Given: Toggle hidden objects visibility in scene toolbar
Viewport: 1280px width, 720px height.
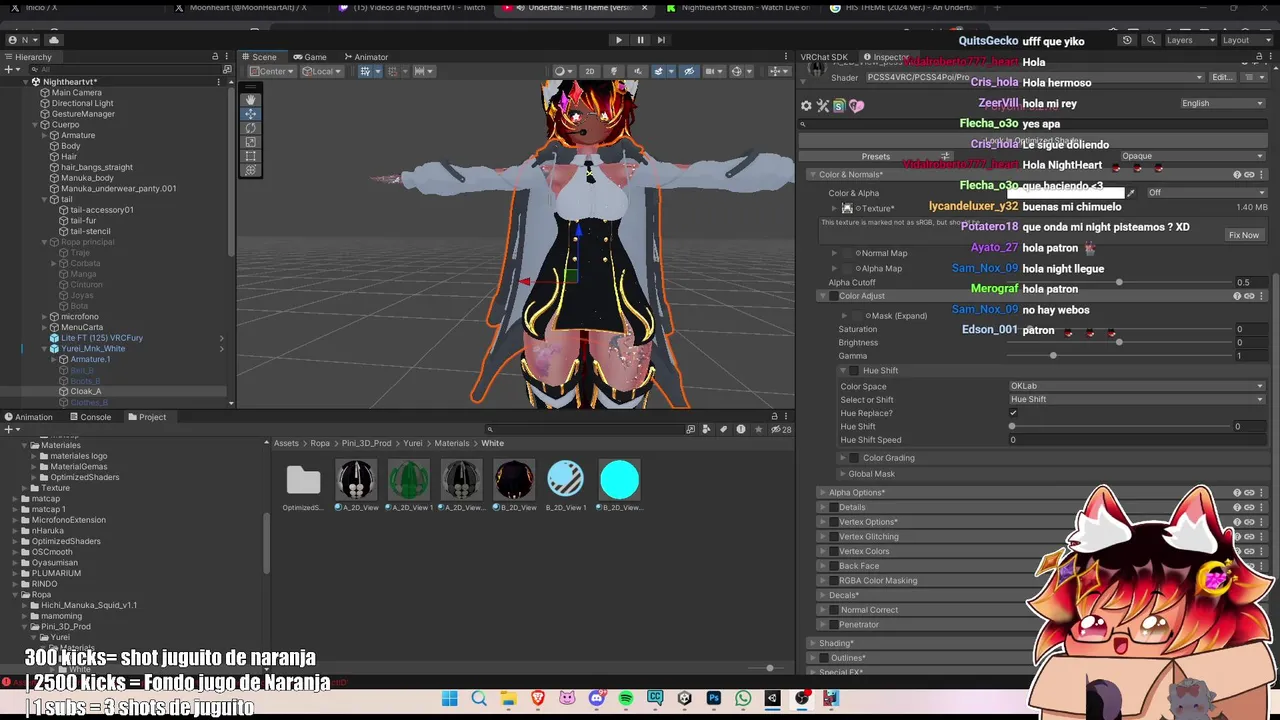Looking at the screenshot, I should pos(688,71).
